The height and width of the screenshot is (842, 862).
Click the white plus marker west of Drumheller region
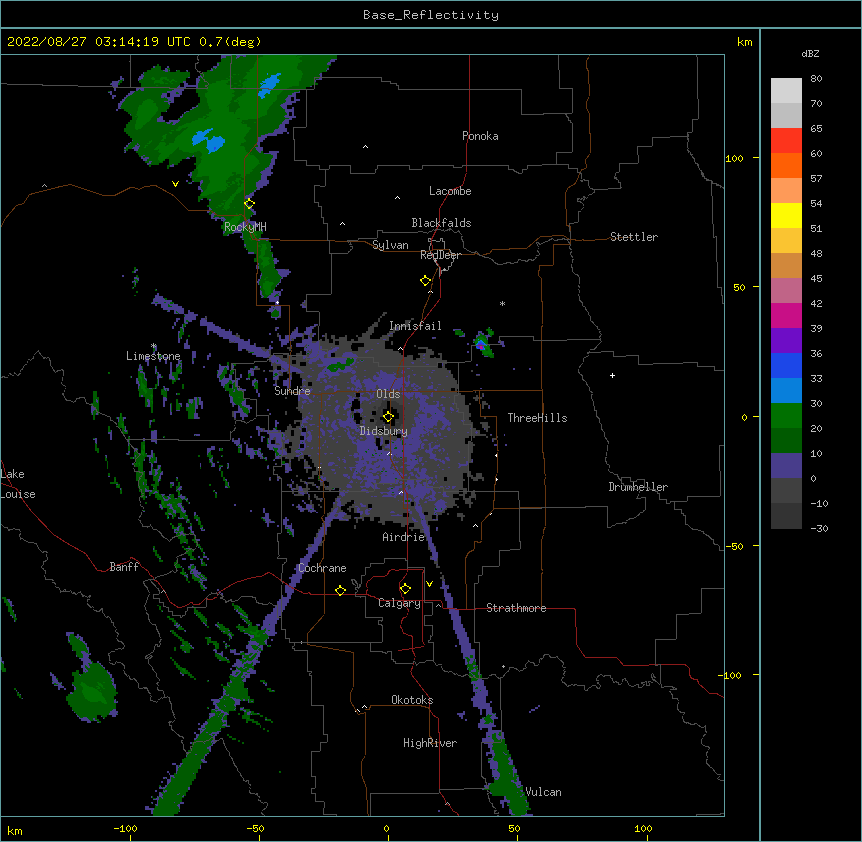(612, 375)
